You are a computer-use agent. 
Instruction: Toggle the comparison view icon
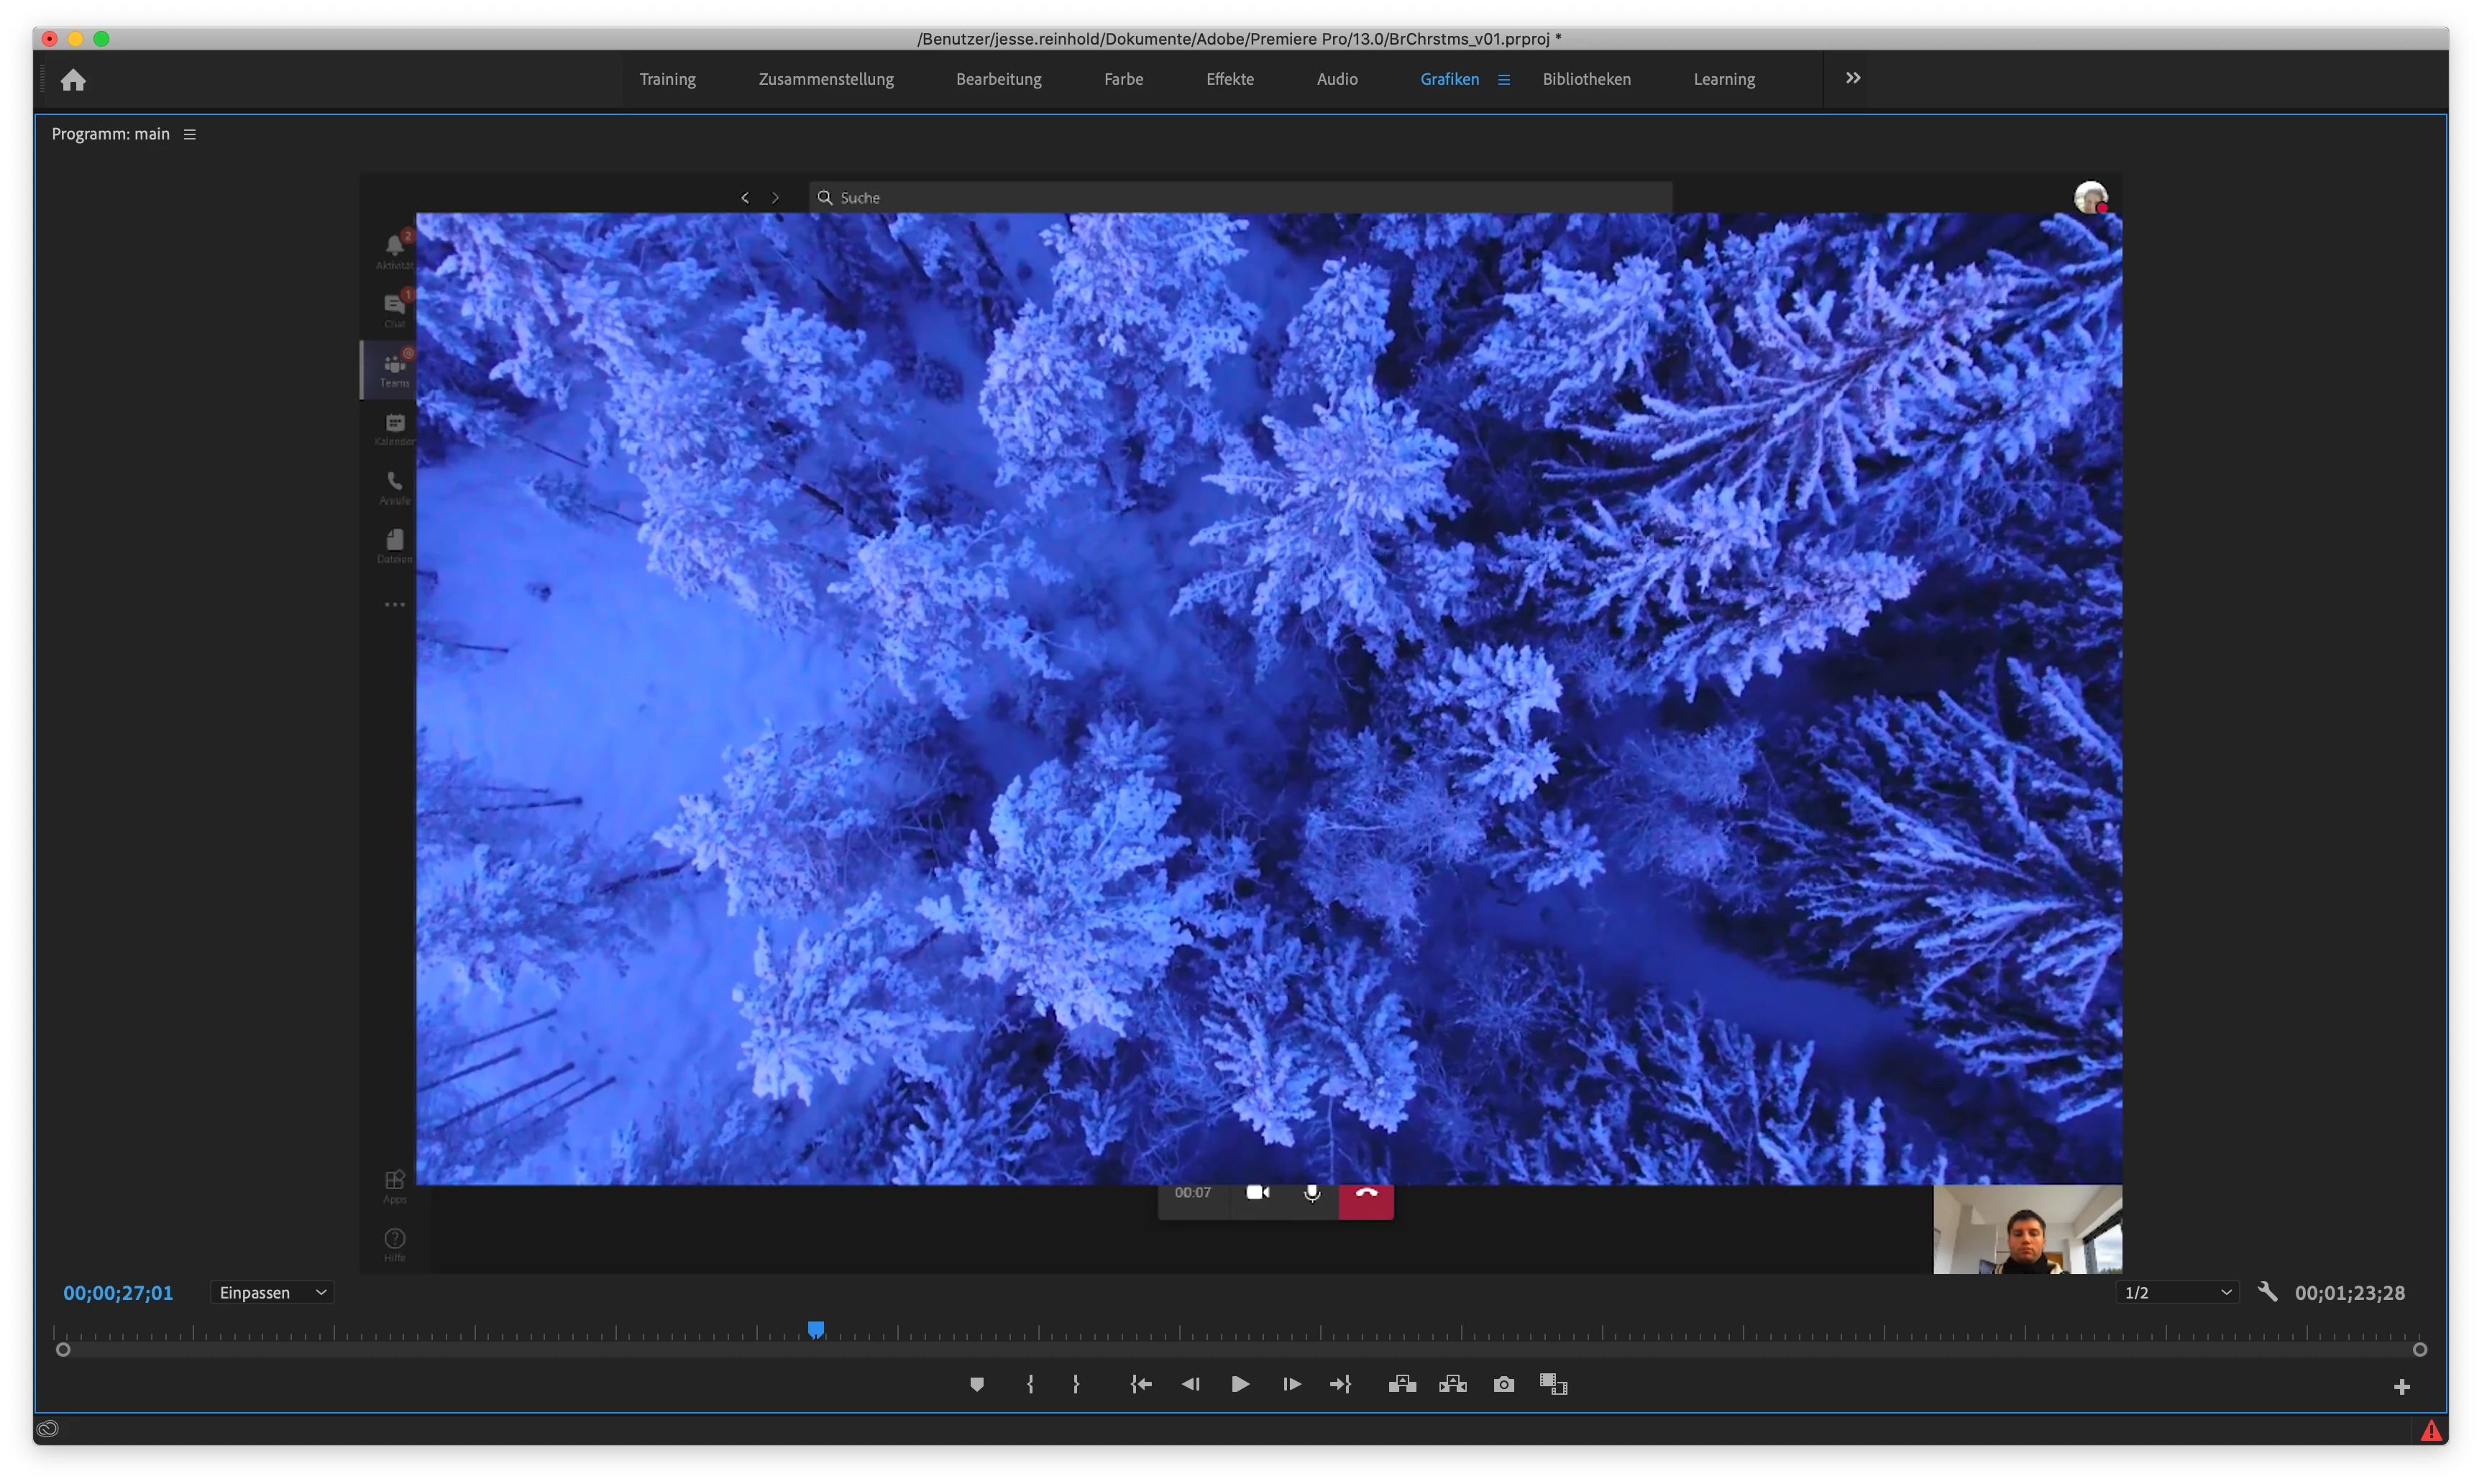coord(1553,1384)
